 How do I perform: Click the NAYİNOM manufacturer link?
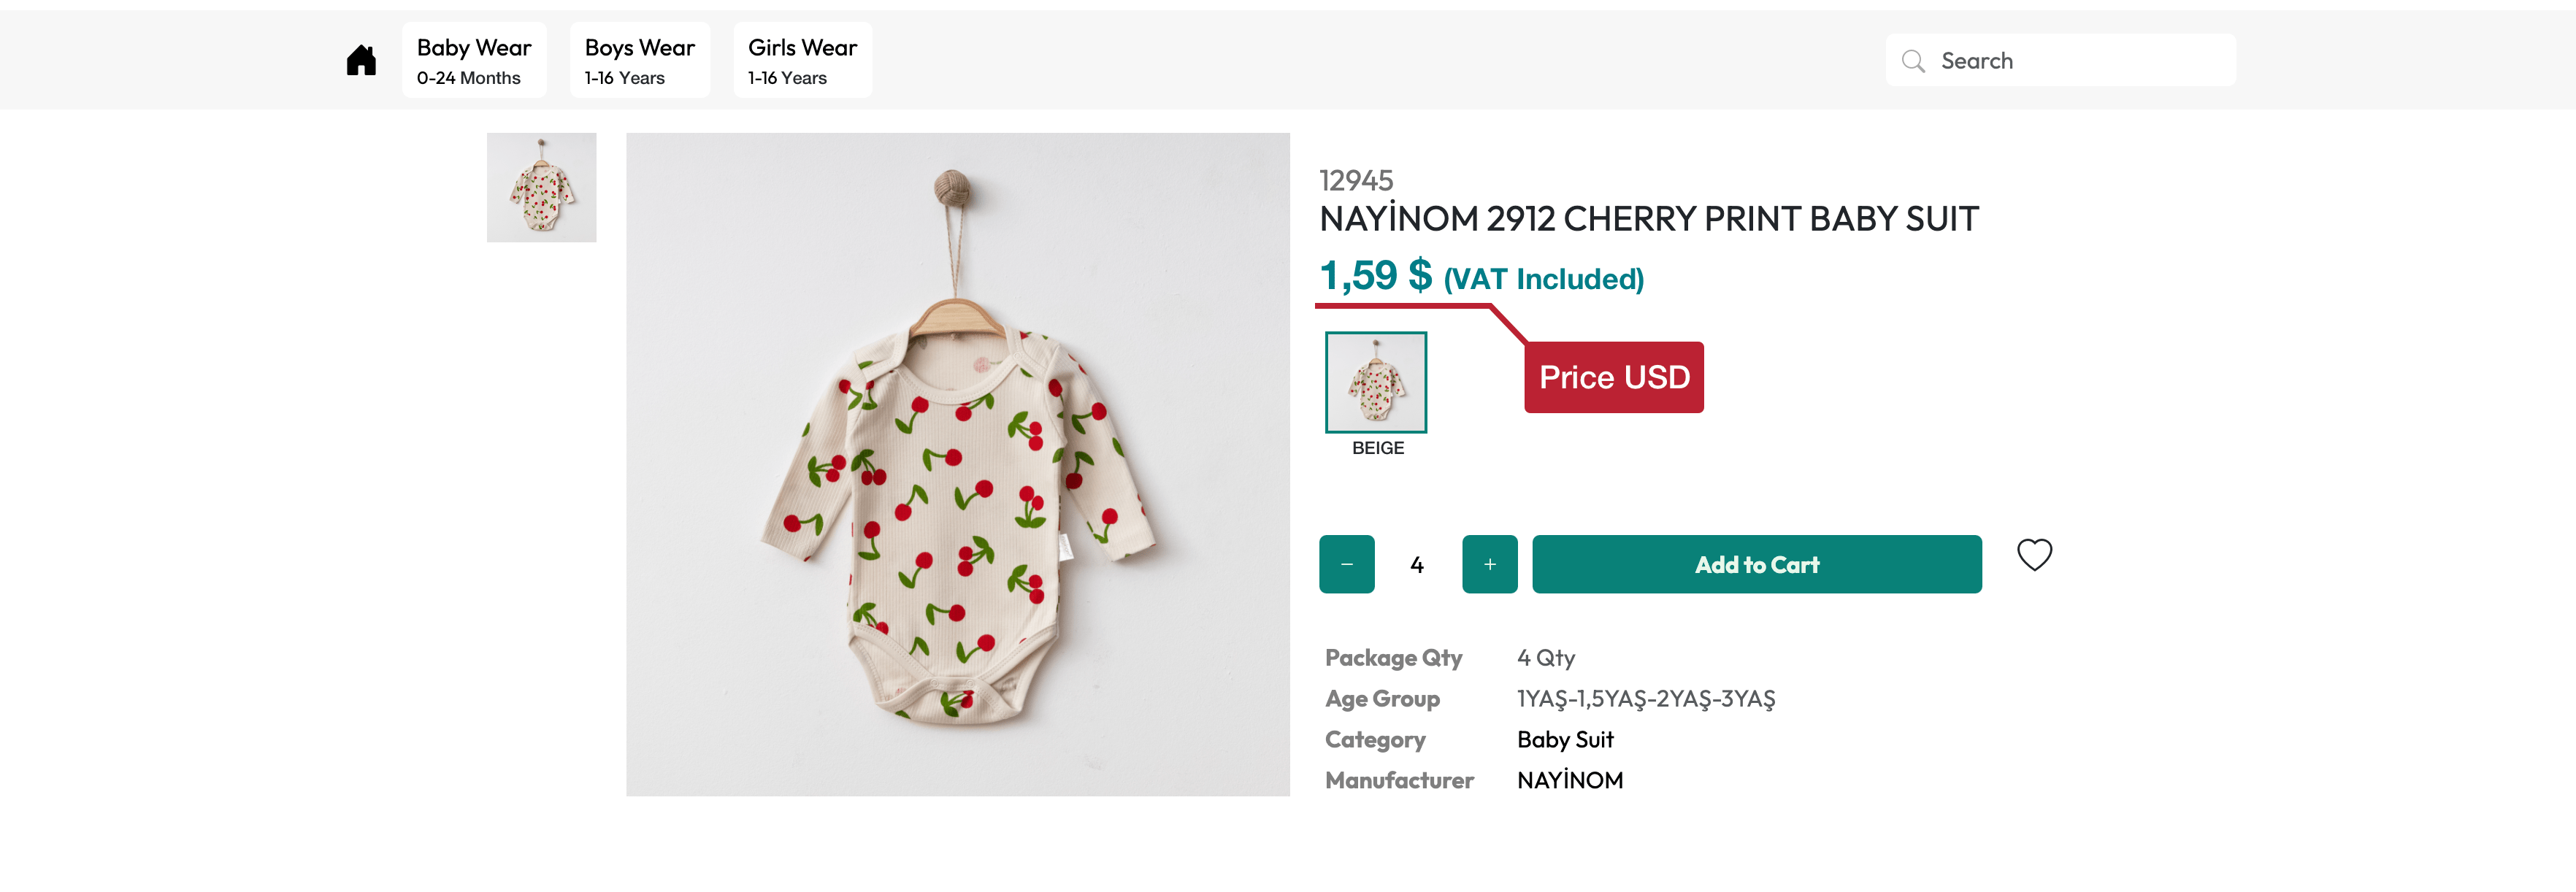click(1570, 781)
